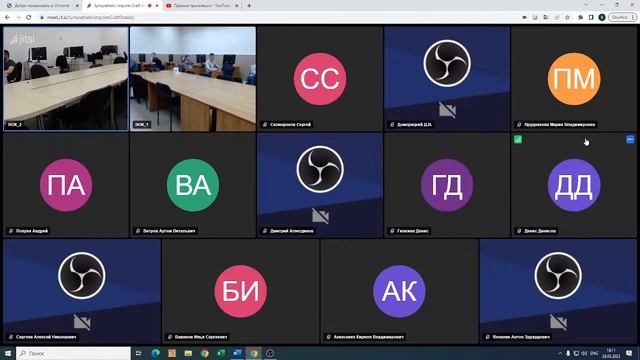Image resolution: width=640 pixels, height=360 pixels.
Task: Click the muted mic icon under ПМ
Action: point(519,124)
